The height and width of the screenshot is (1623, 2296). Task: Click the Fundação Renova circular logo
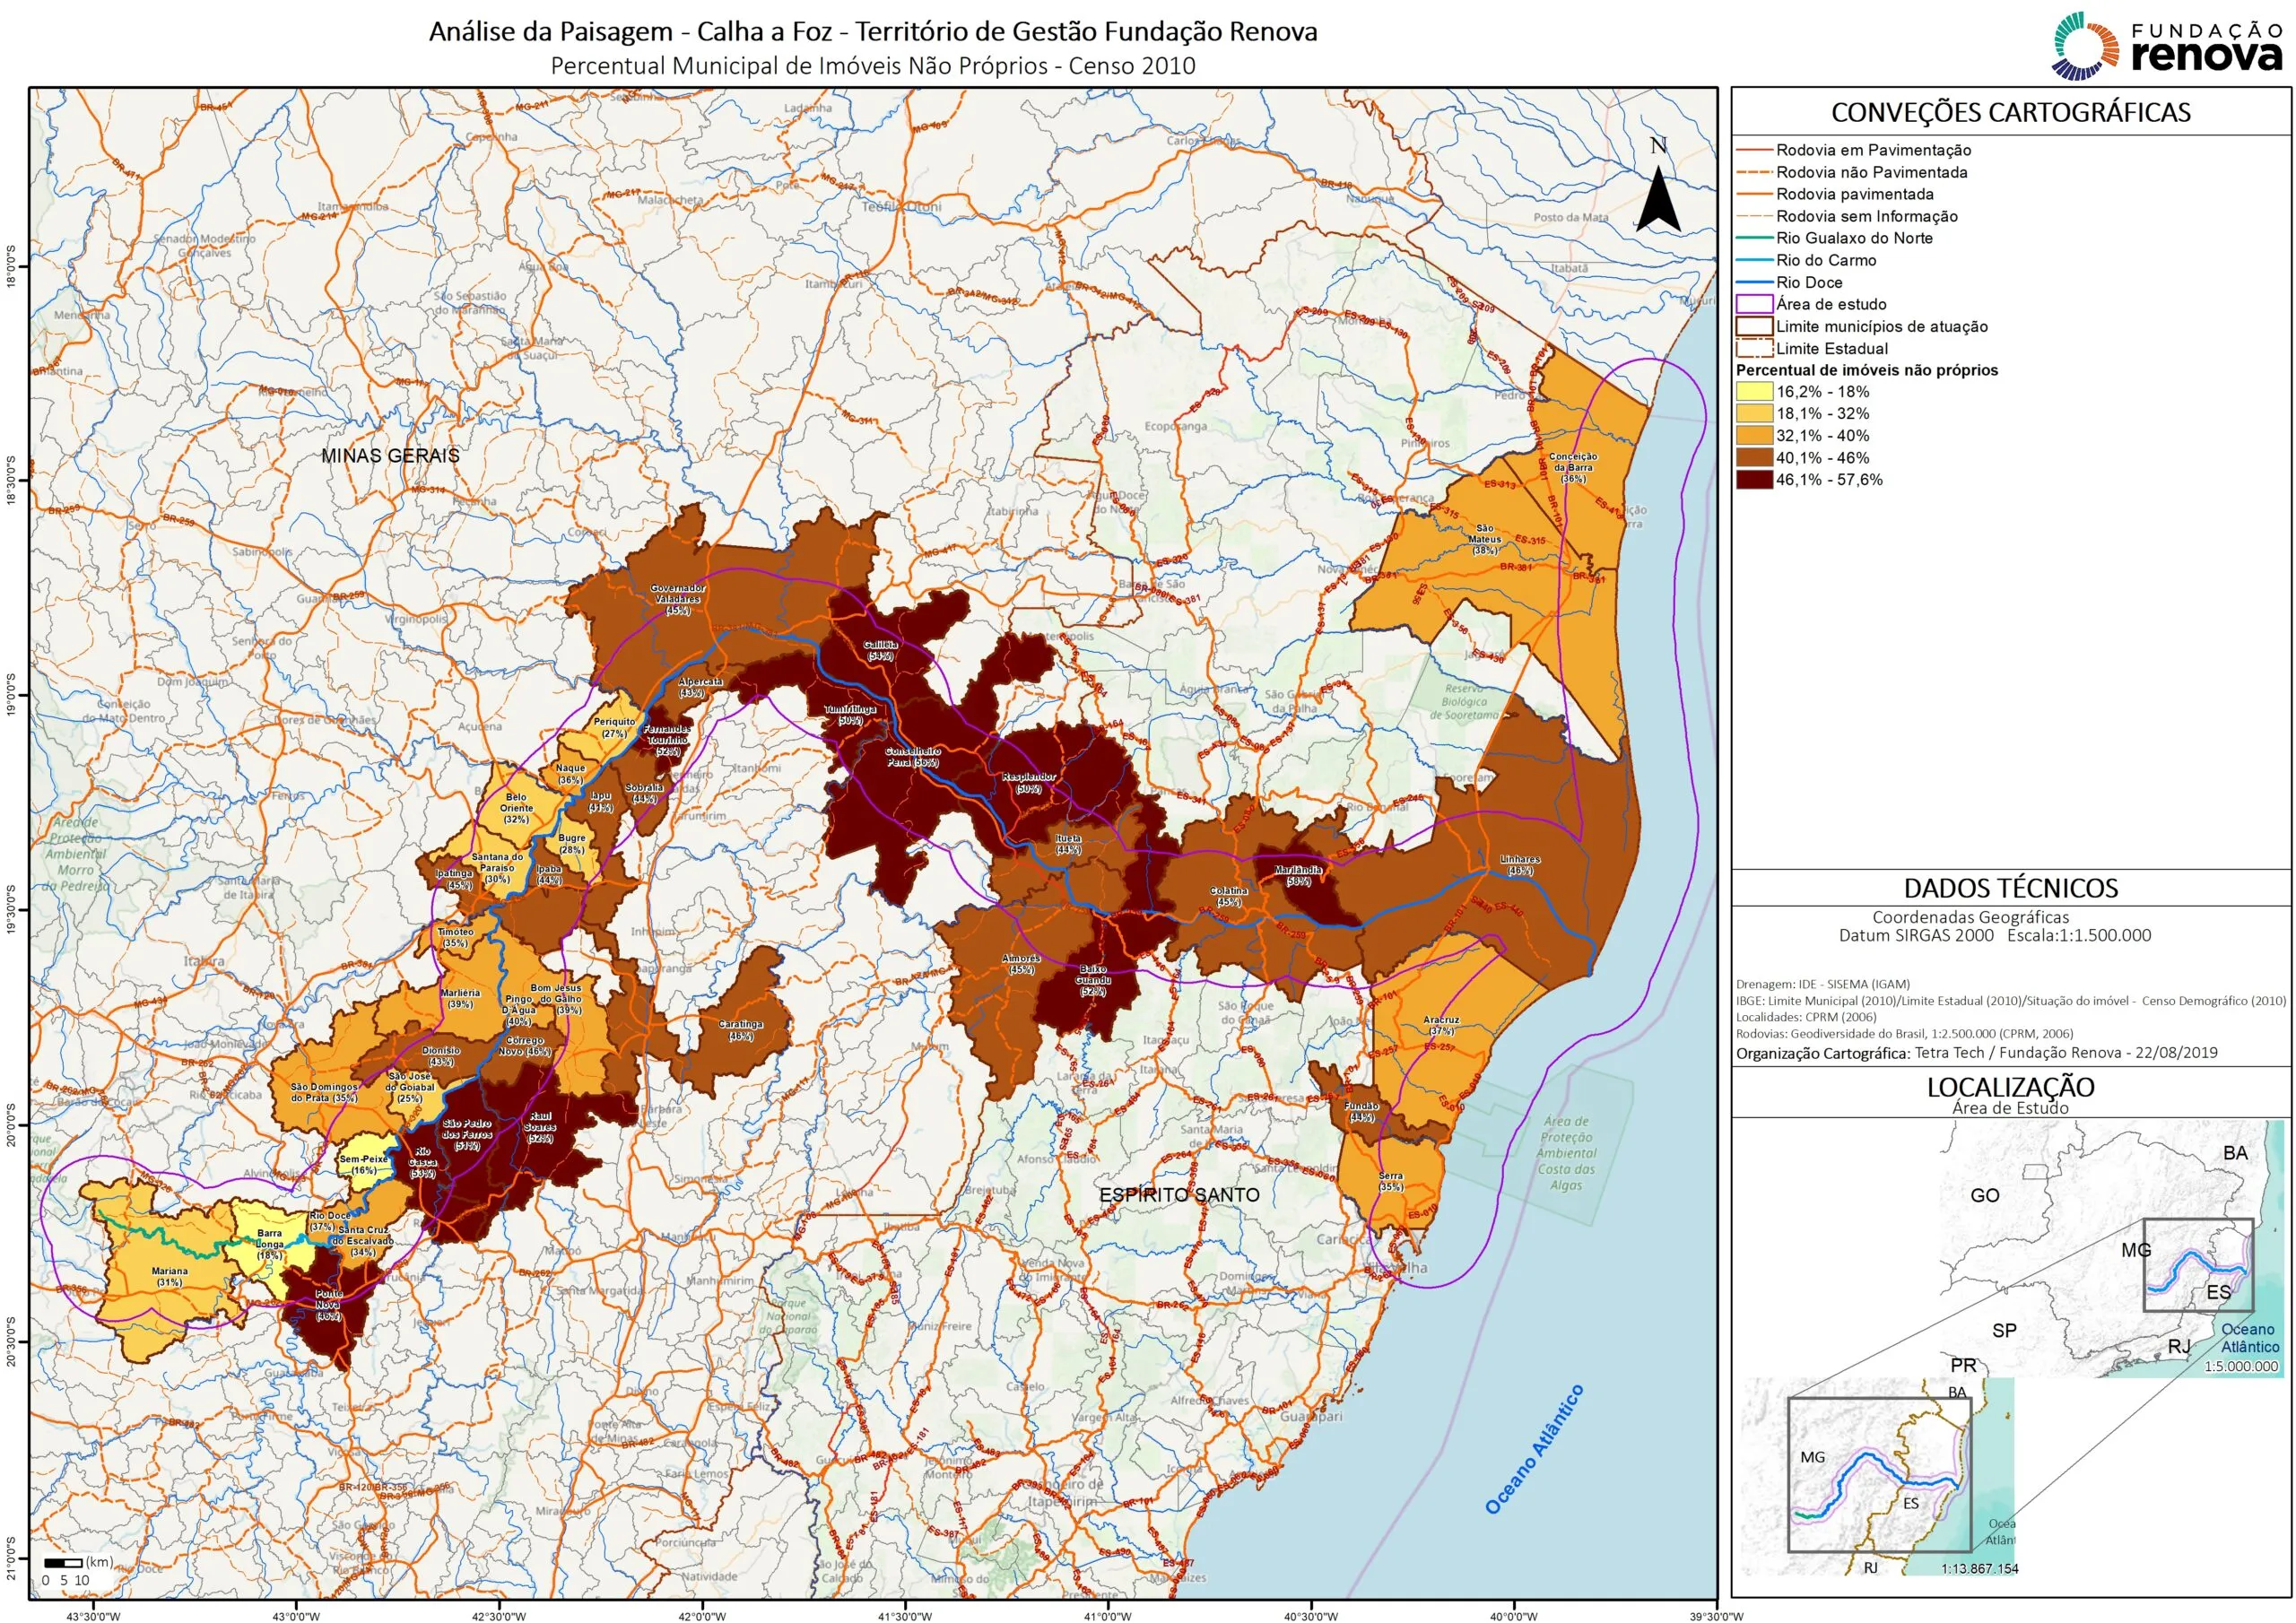click(2087, 46)
